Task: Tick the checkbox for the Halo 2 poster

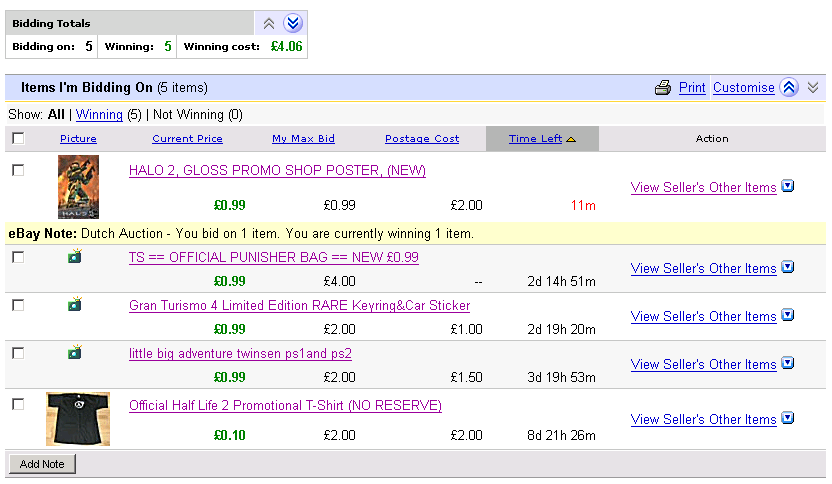Action: [x=18, y=171]
